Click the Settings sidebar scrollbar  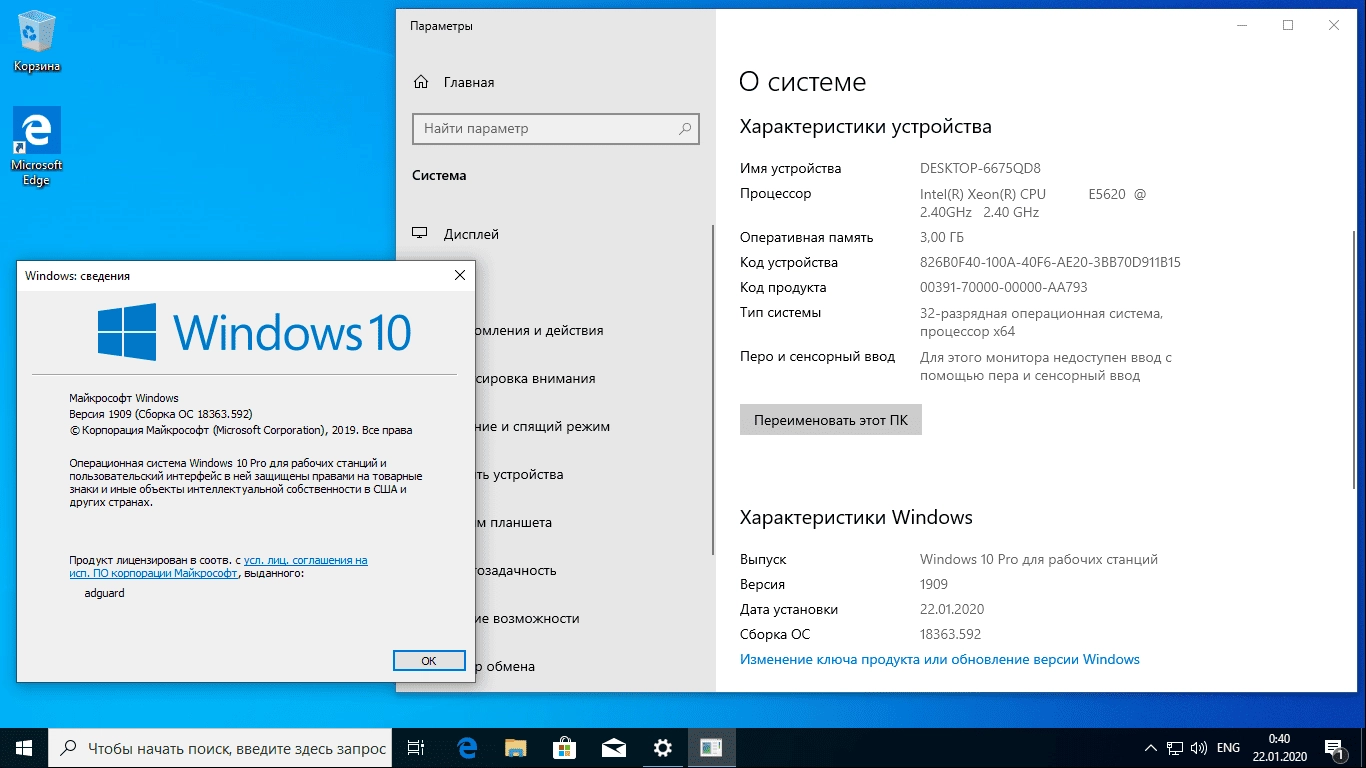(x=712, y=390)
